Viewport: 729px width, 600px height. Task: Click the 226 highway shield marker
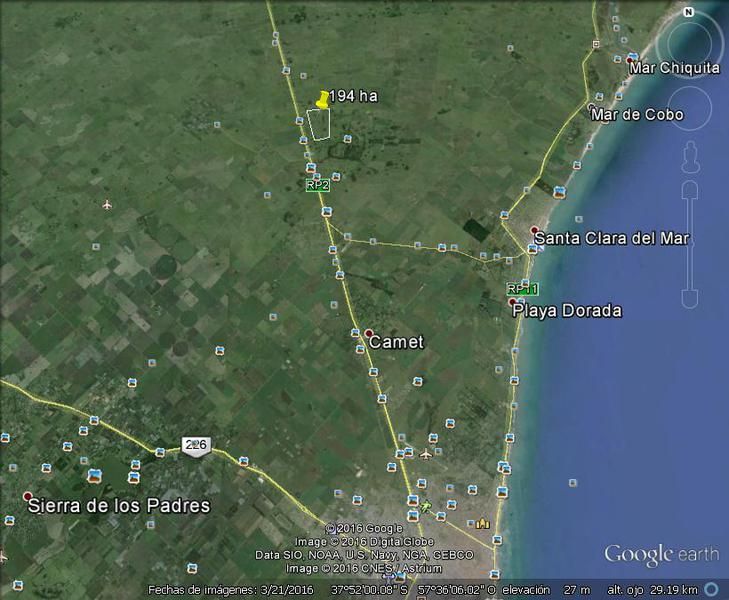tap(195, 444)
